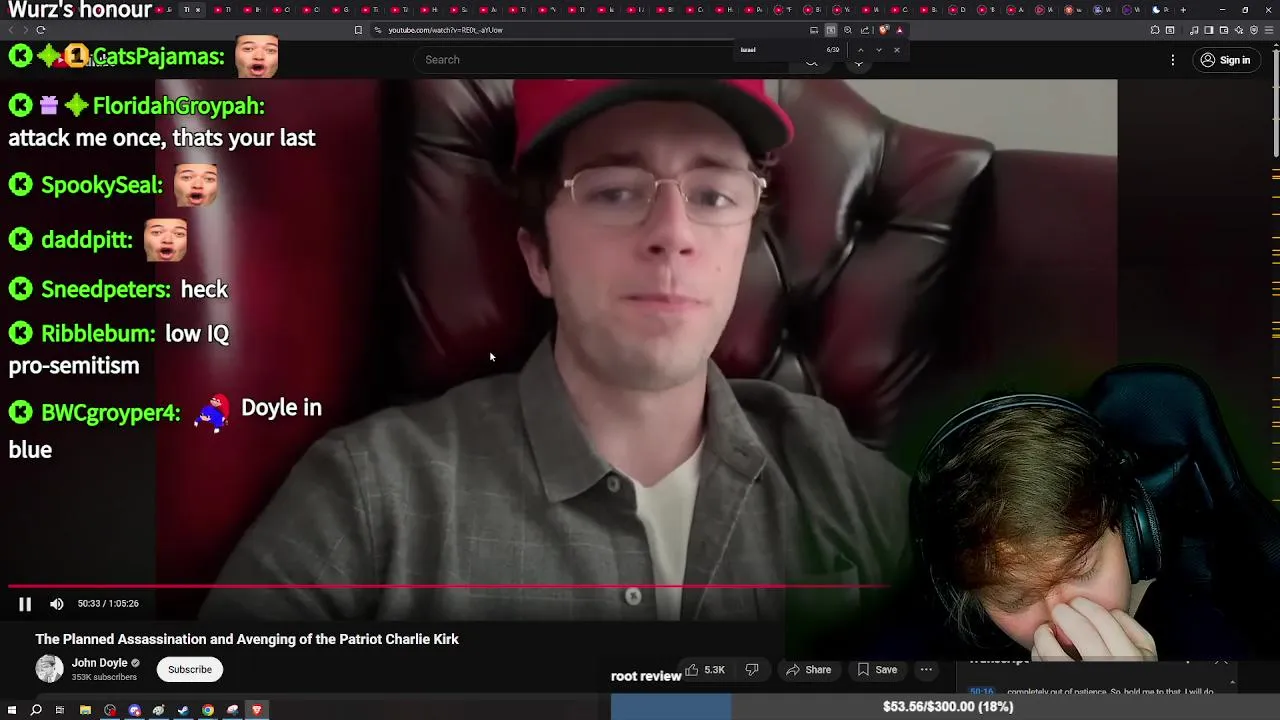Screen dimensions: 1280x720
Task: Click the red video progress bar
Action: coord(447,586)
